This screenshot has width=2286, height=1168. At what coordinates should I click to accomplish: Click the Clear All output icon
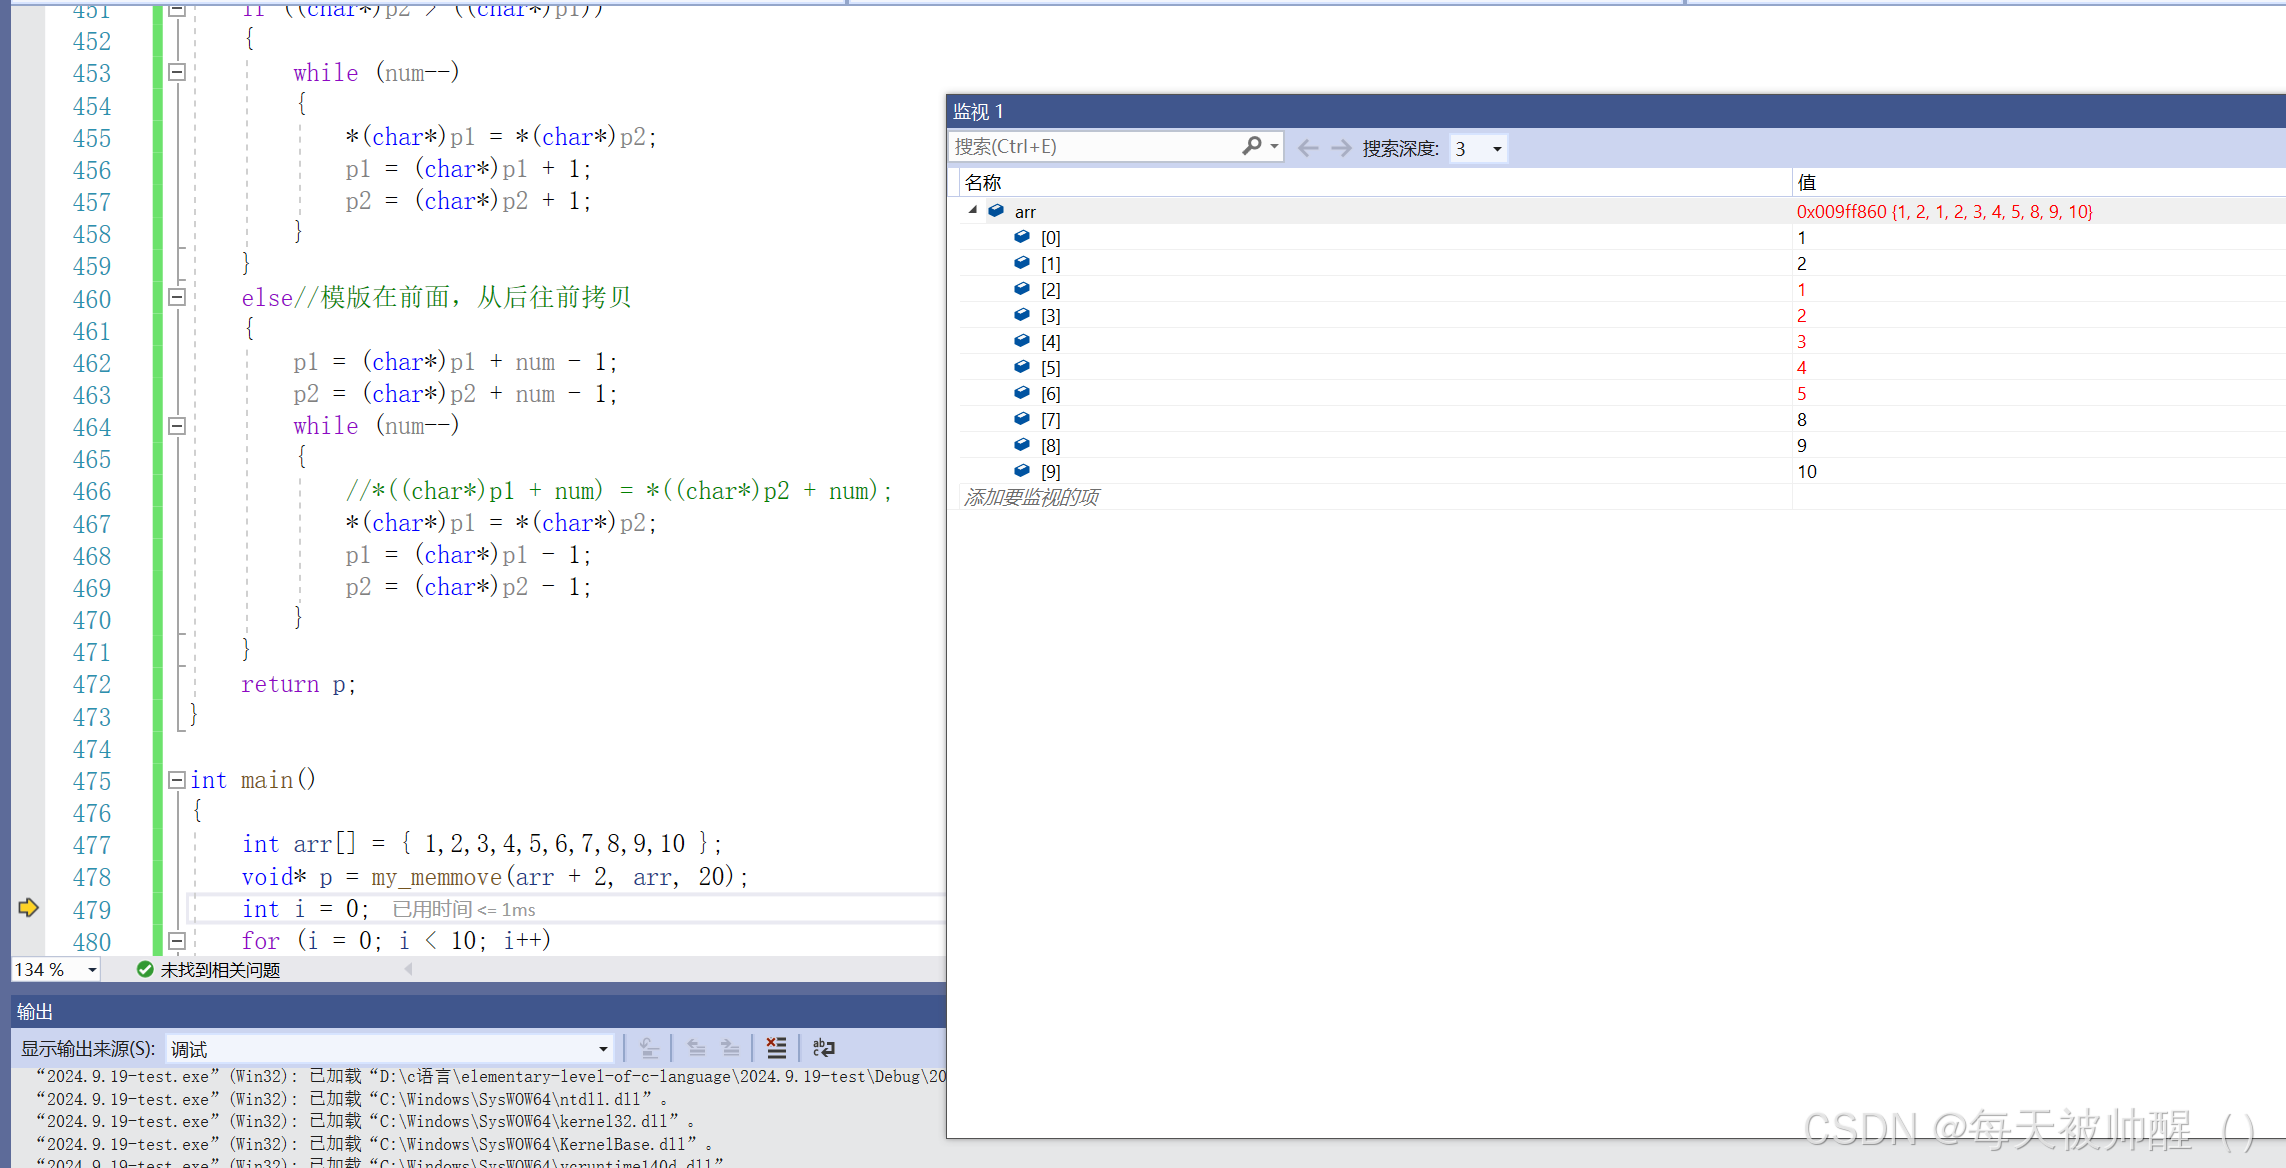coord(776,1048)
